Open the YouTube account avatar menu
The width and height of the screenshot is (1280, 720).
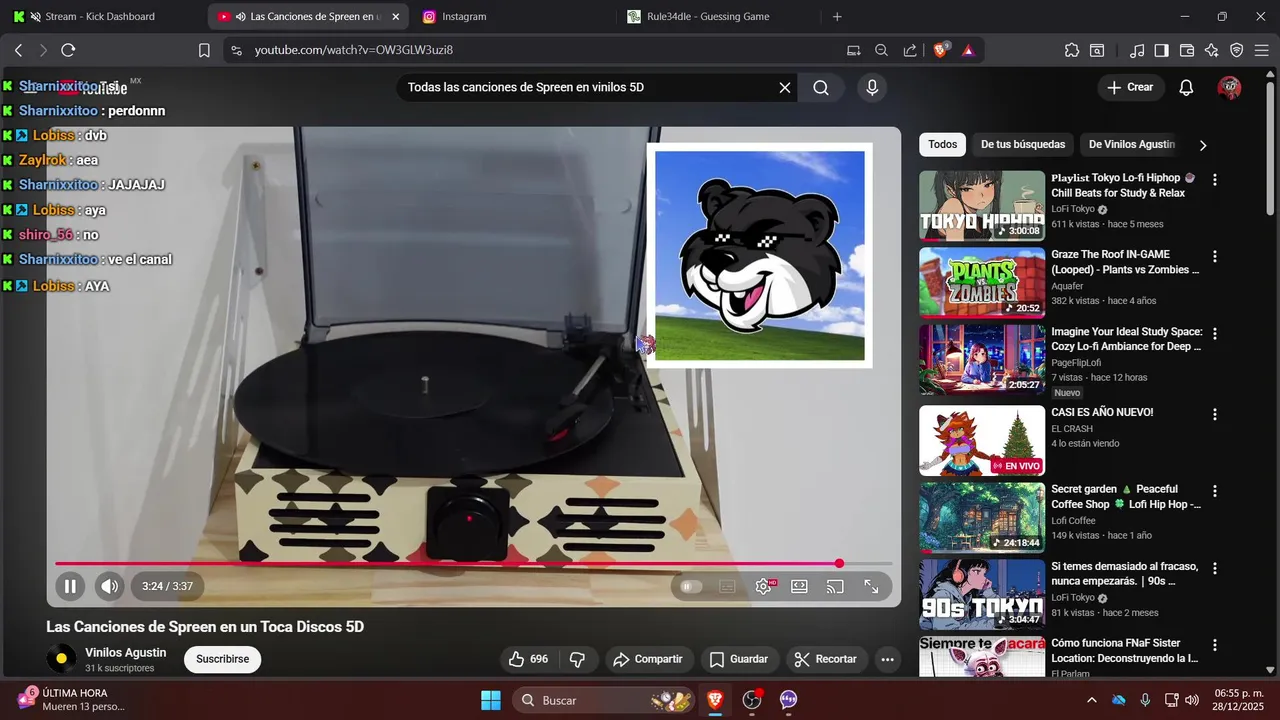click(x=1229, y=88)
